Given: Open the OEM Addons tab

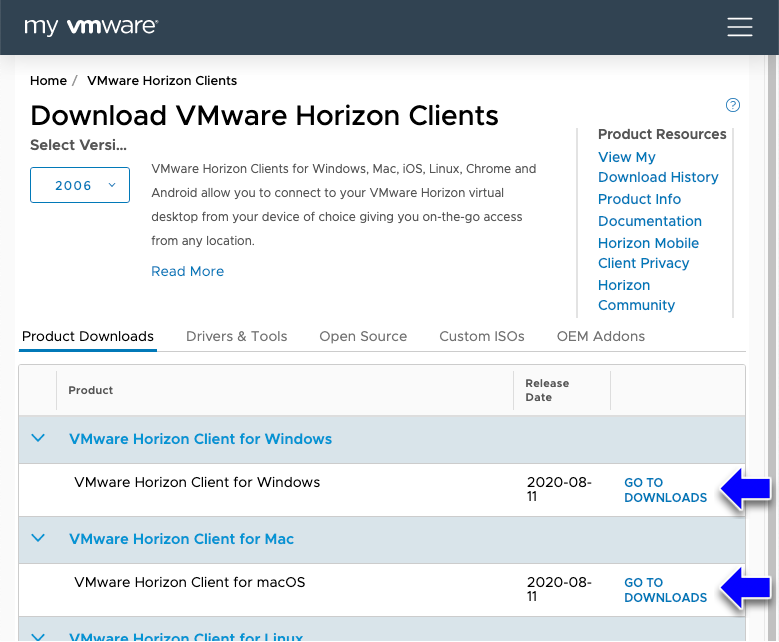Looking at the screenshot, I should pos(601,336).
